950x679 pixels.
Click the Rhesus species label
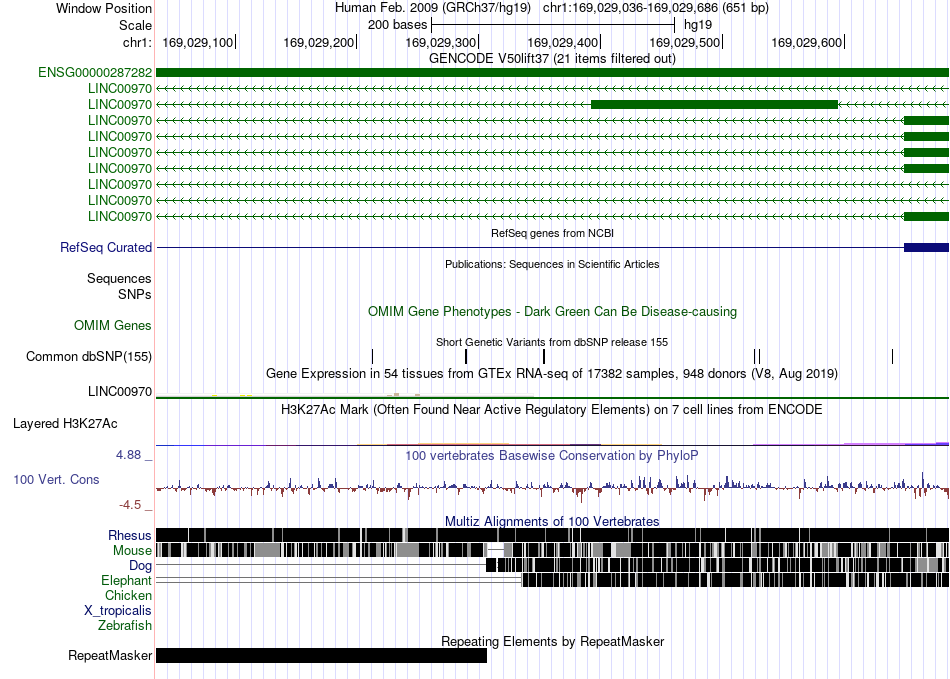(130, 535)
